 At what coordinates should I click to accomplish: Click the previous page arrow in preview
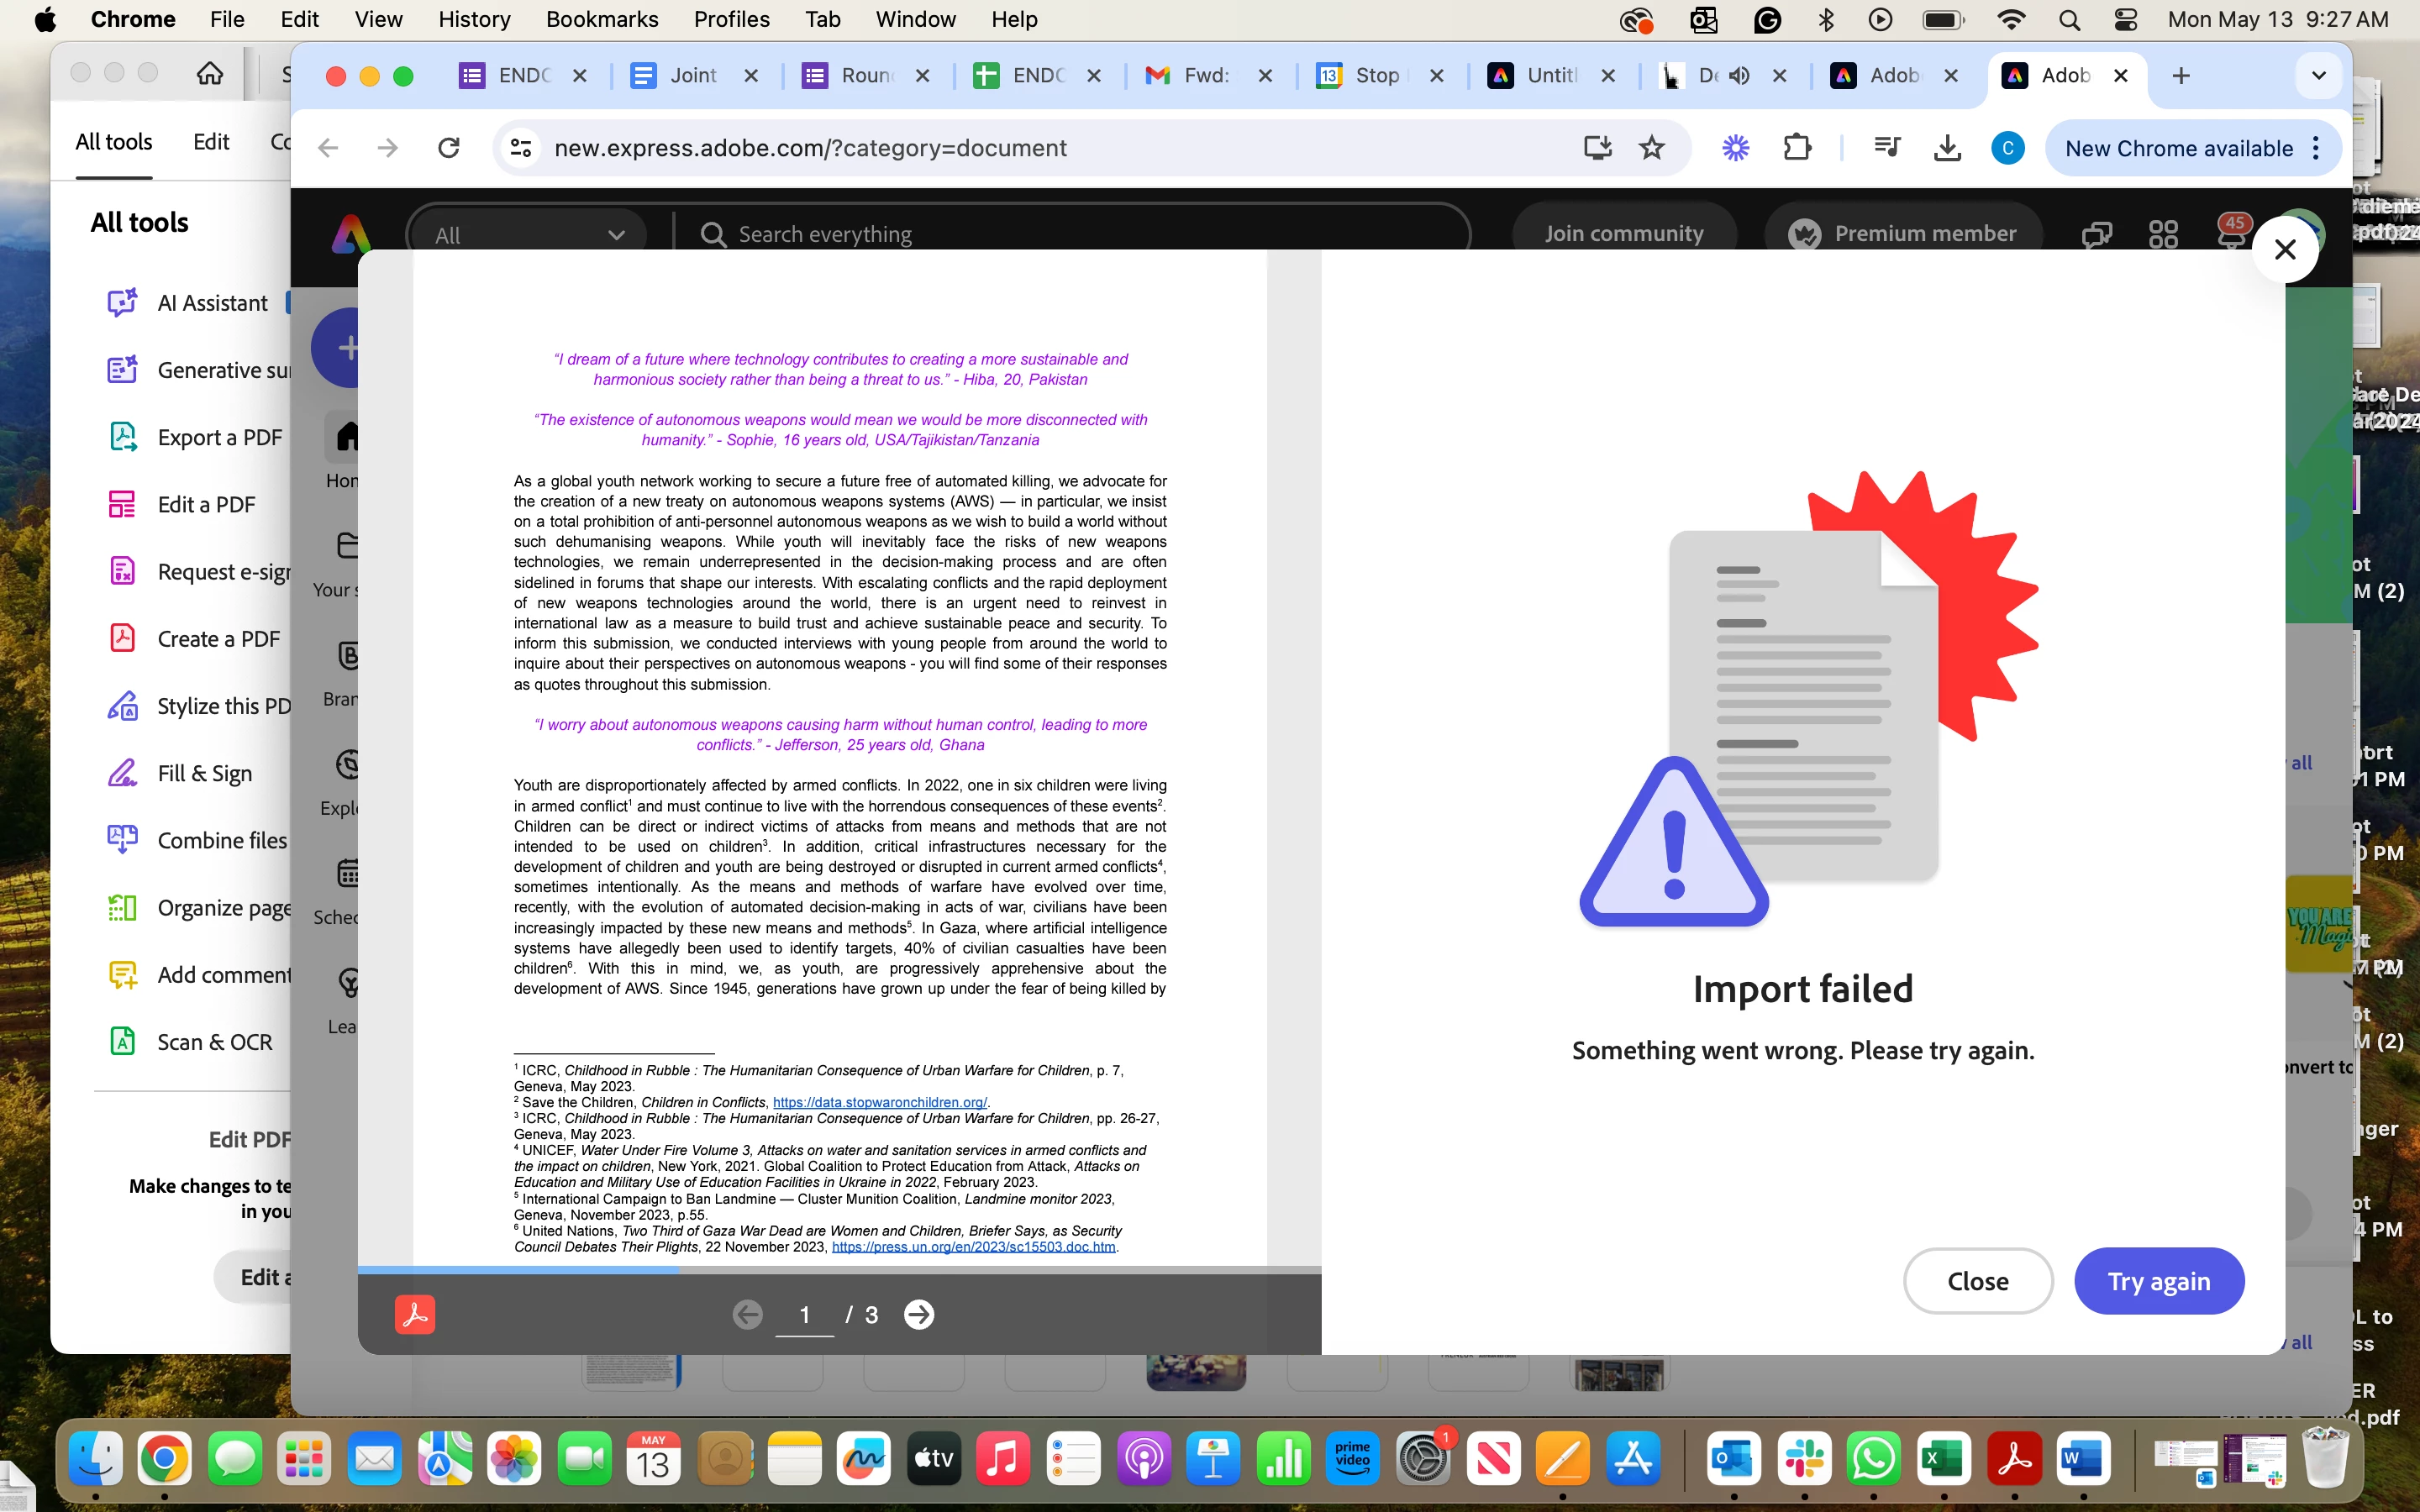tap(747, 1314)
